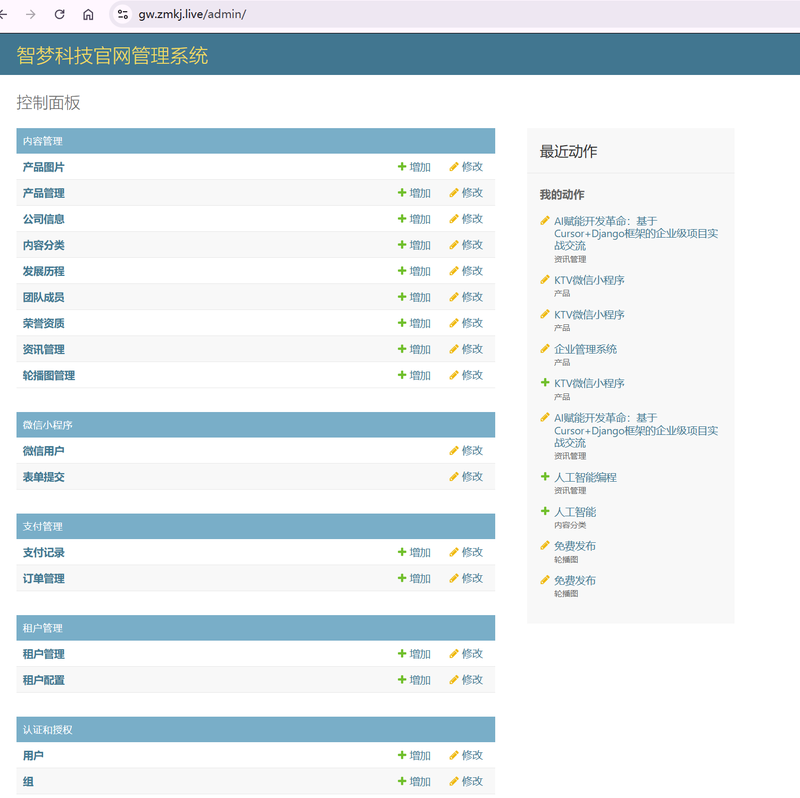Edit 荣誉资质 records
The height and width of the screenshot is (798, 800).
coord(466,323)
